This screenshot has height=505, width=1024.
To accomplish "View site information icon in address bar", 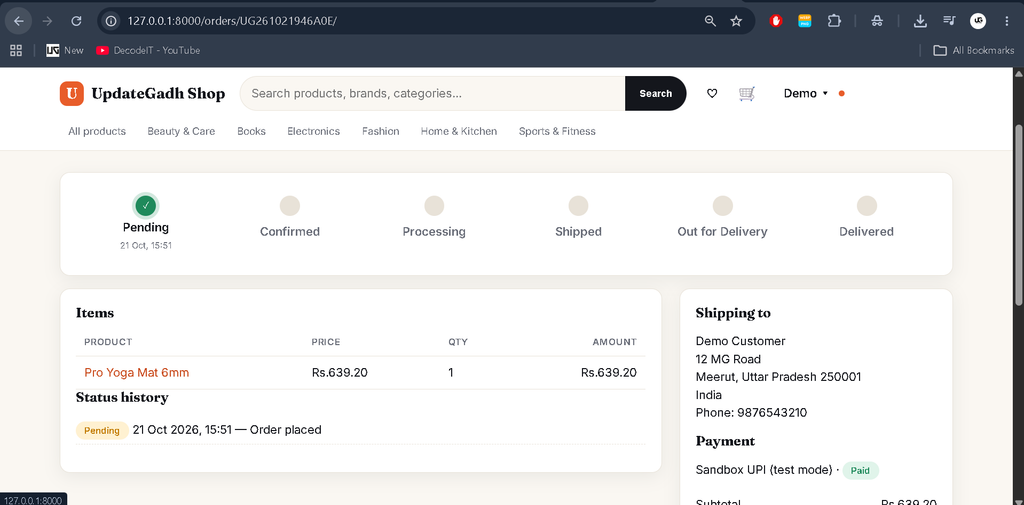I will 112,21.
